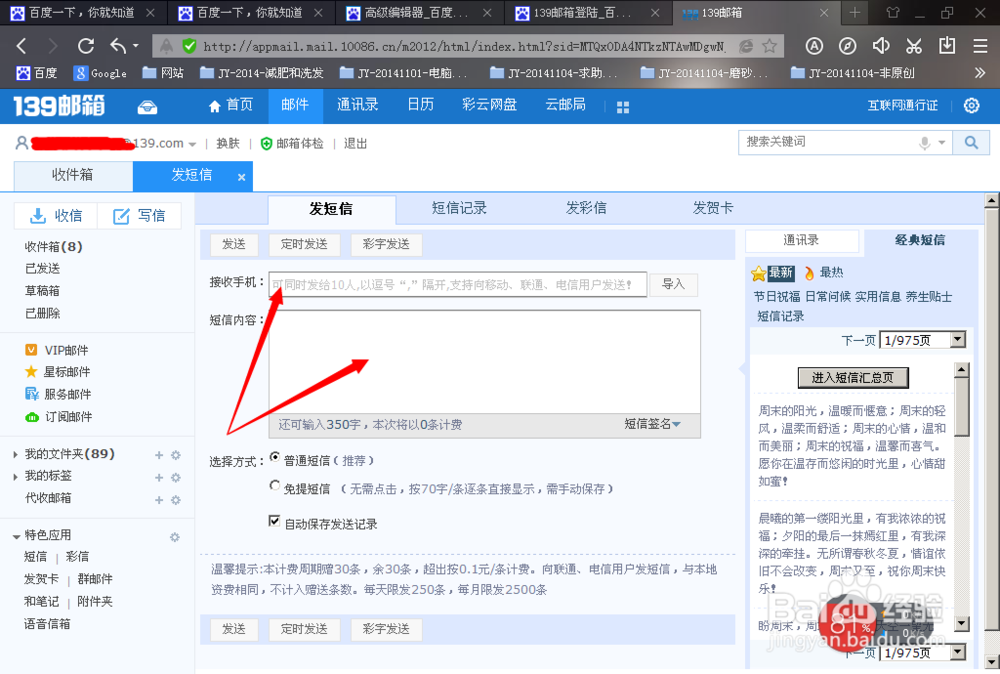1000x674 pixels.
Task: Click down arrow of the SMS list scrollbar
Action: click(x=961, y=623)
